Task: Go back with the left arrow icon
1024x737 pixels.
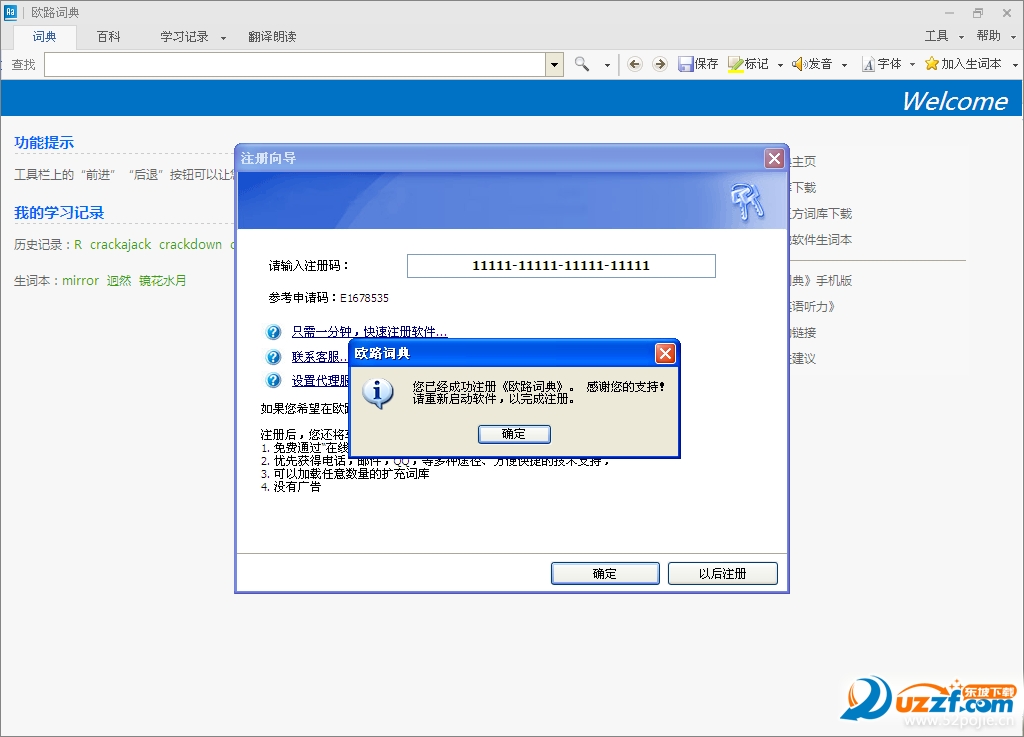Action: (x=634, y=64)
